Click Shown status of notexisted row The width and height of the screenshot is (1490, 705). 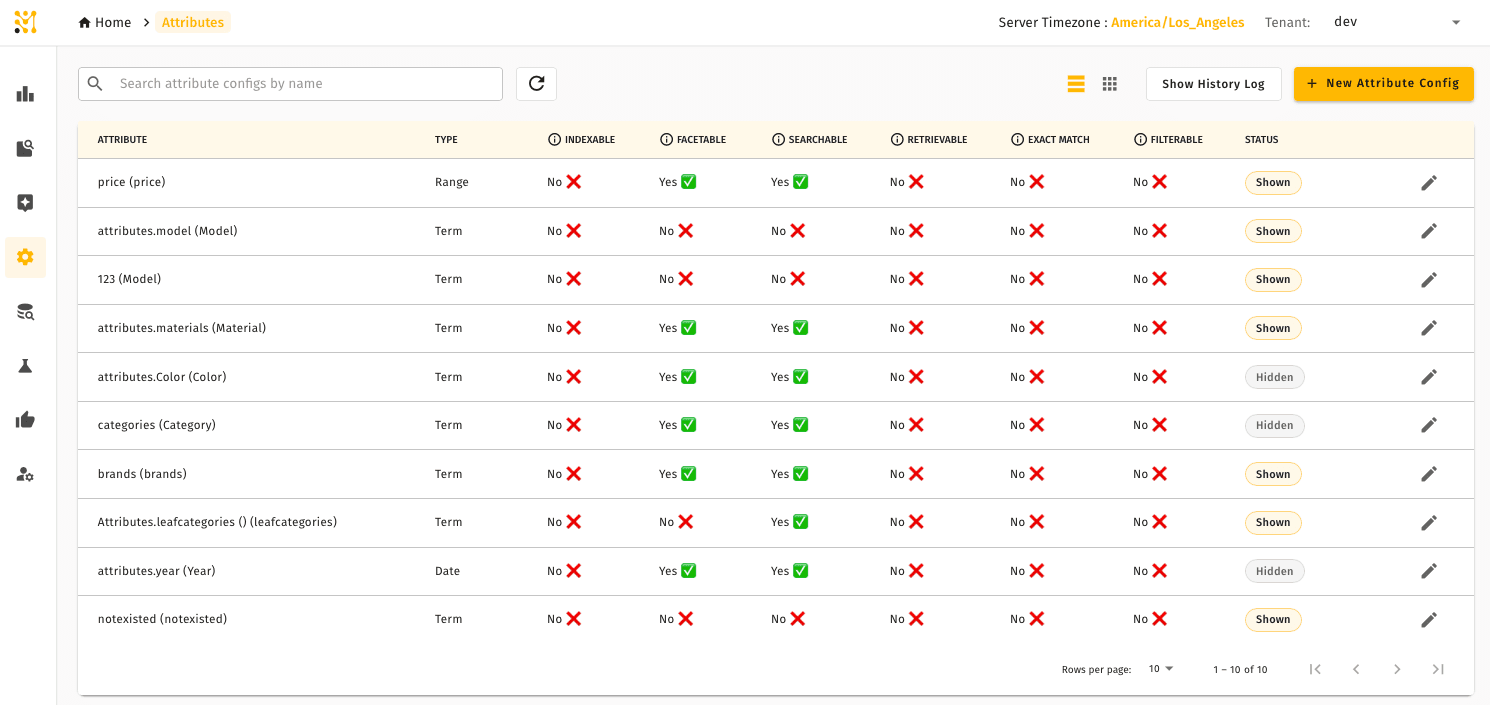[1273, 619]
